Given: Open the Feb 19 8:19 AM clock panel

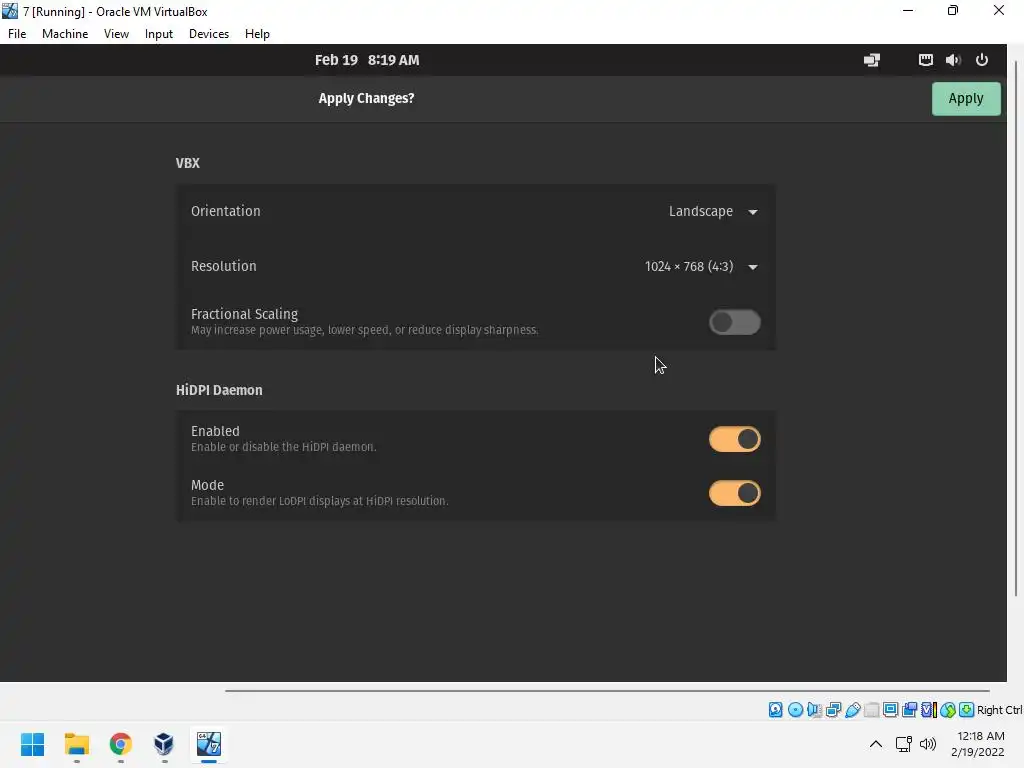Looking at the screenshot, I should pos(367,60).
